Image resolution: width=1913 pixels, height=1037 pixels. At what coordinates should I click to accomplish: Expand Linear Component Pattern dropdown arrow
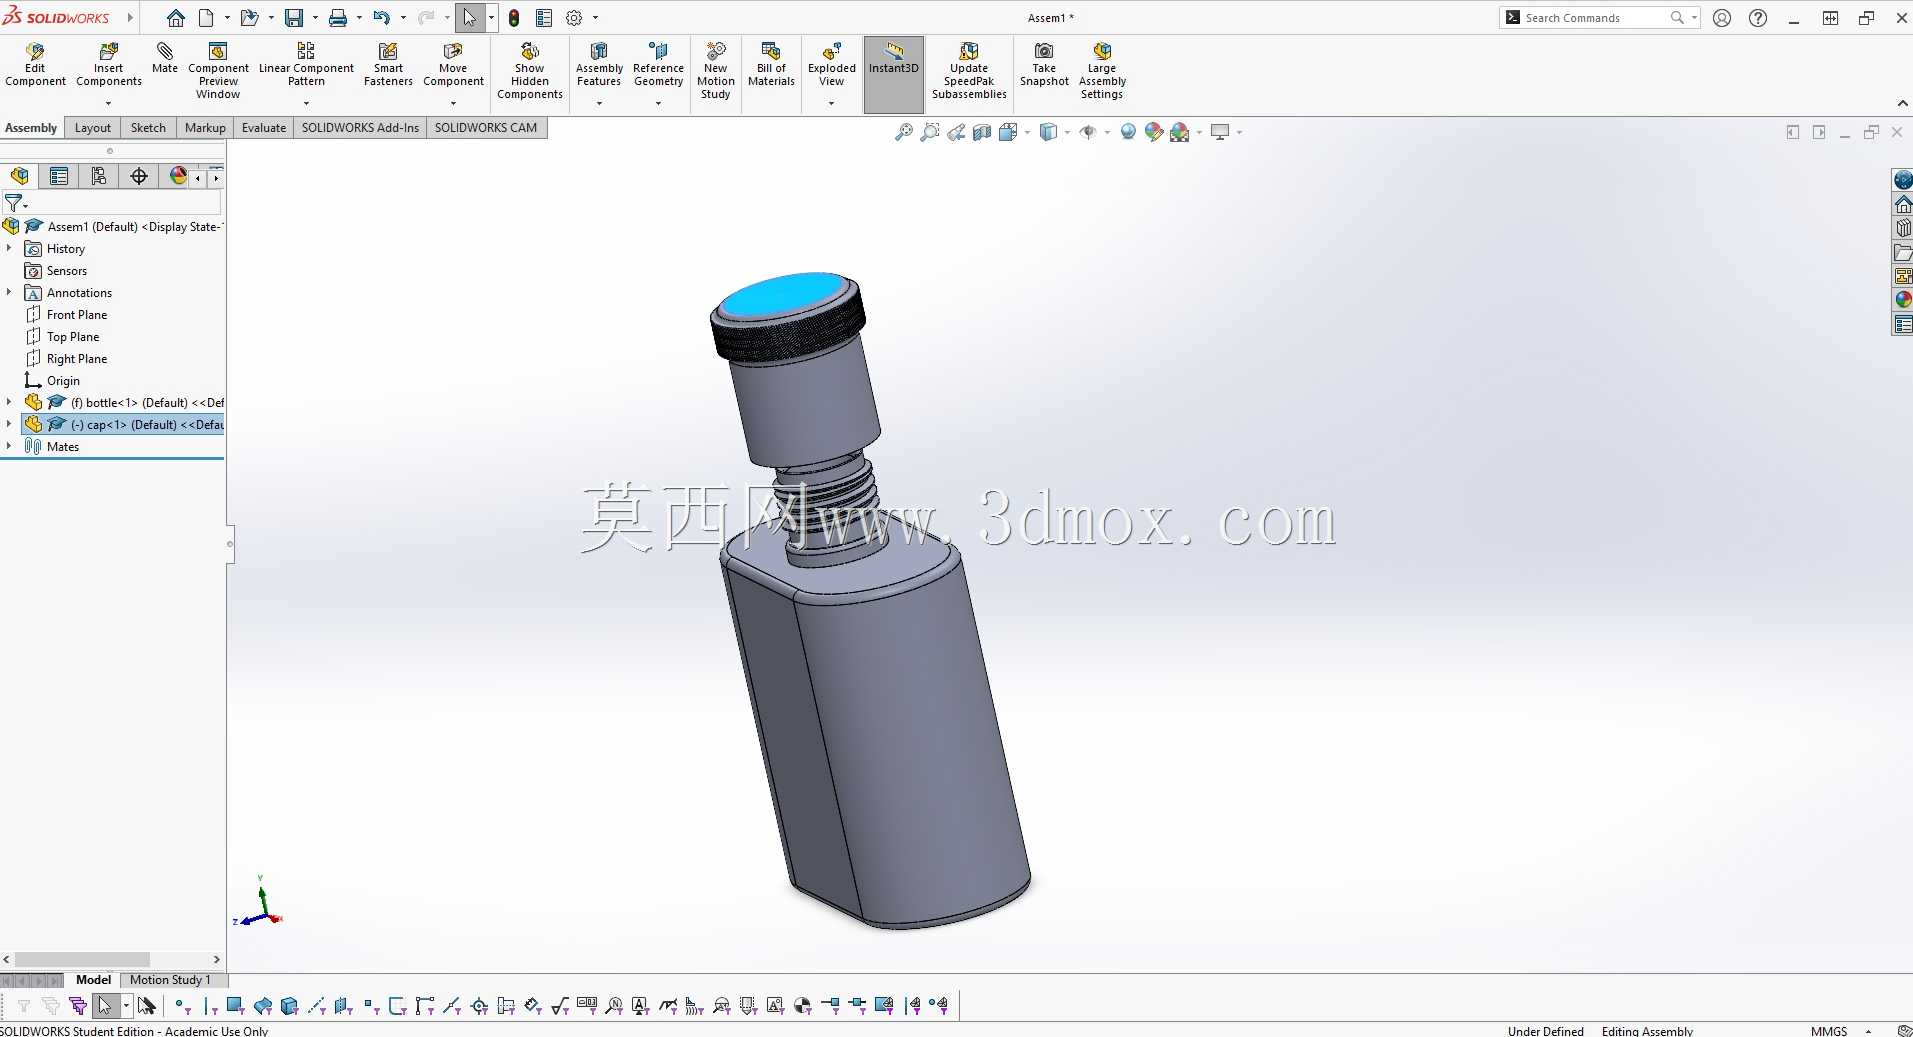point(306,103)
